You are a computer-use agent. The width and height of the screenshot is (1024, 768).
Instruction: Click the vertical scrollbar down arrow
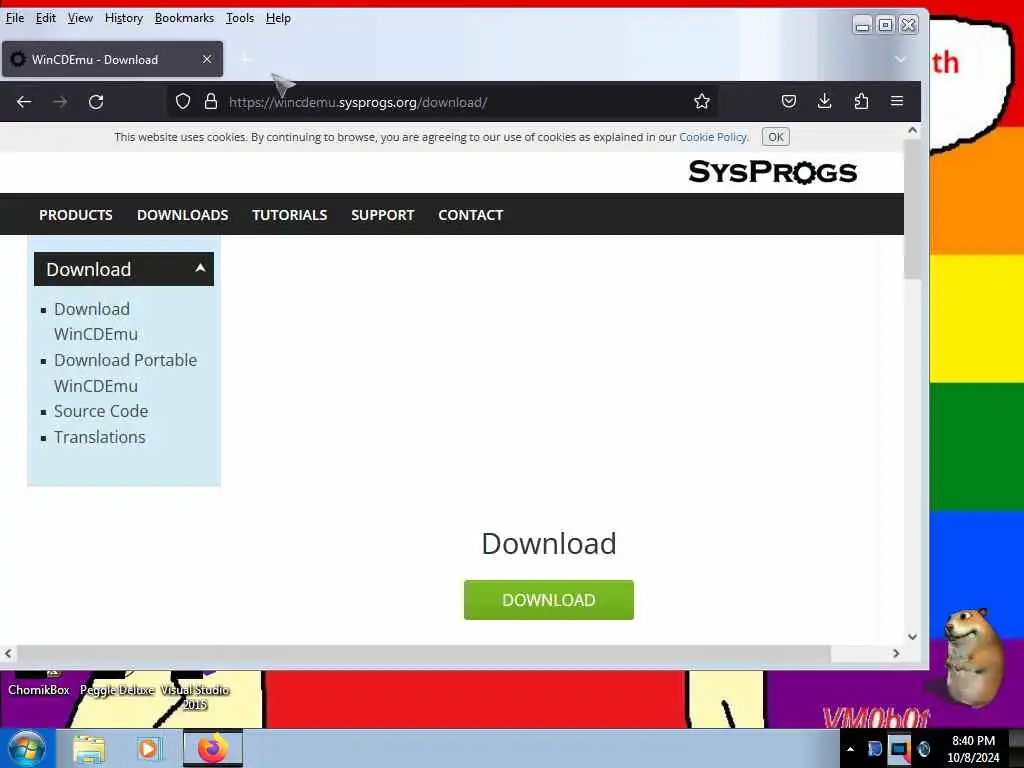coord(912,637)
